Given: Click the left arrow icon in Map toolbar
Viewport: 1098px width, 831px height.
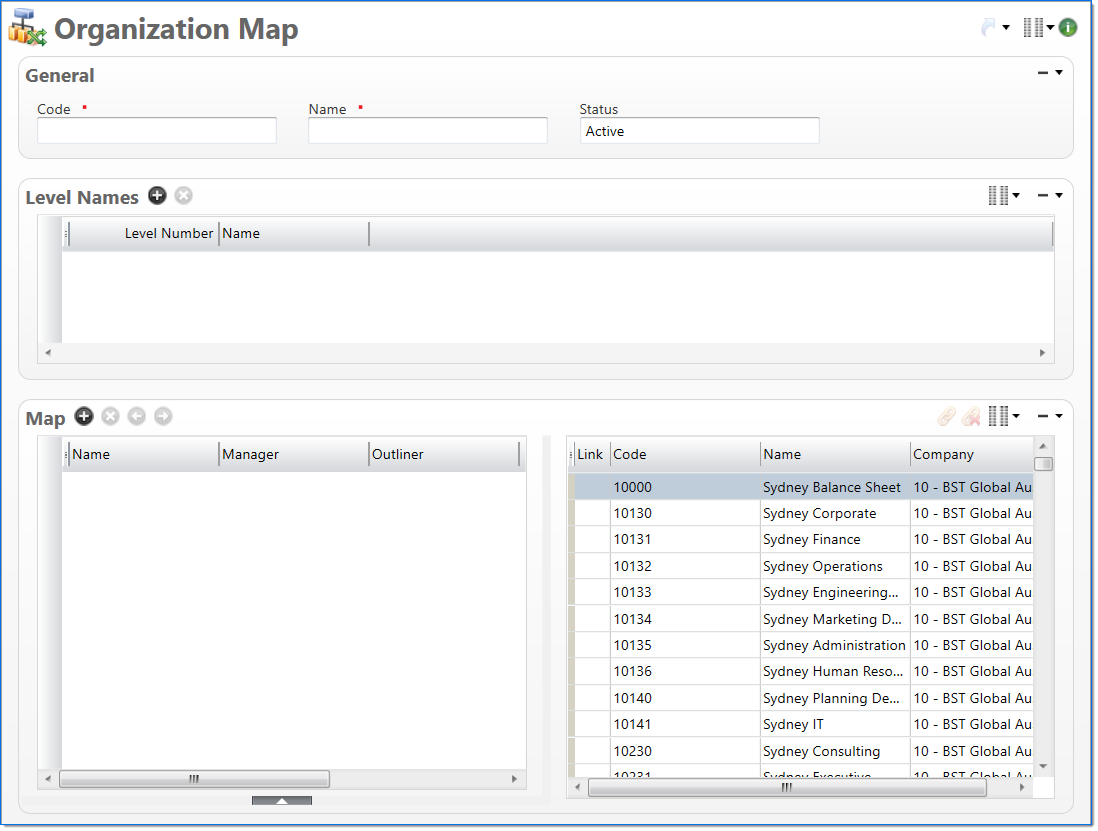Looking at the screenshot, I should (137, 416).
